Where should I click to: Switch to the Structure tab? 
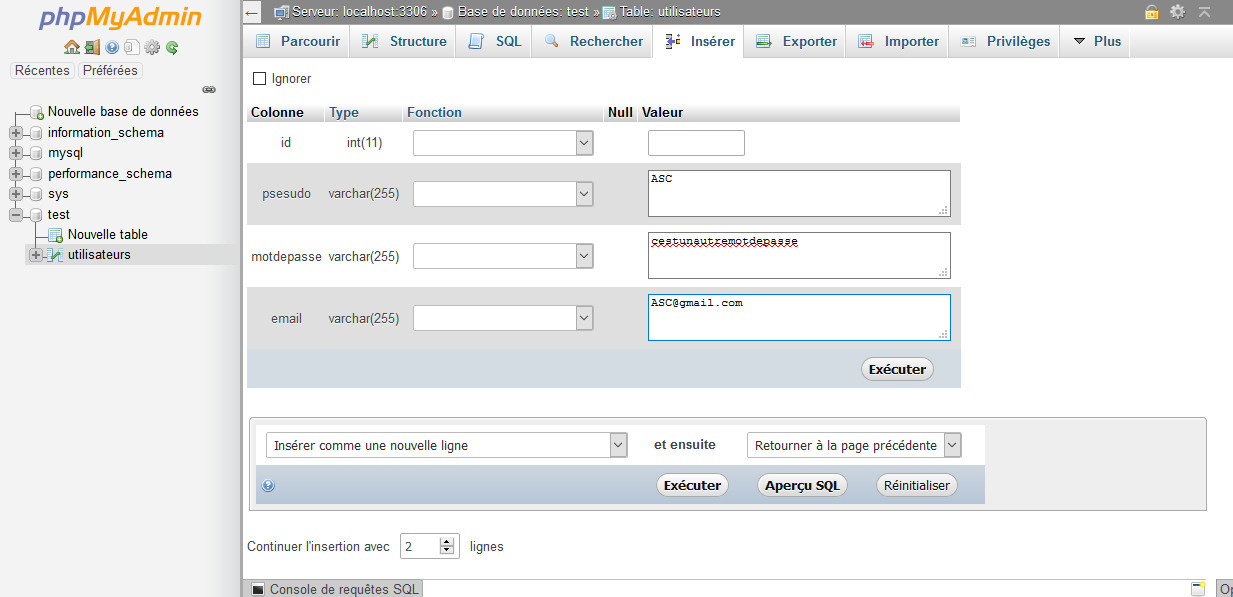(x=404, y=41)
